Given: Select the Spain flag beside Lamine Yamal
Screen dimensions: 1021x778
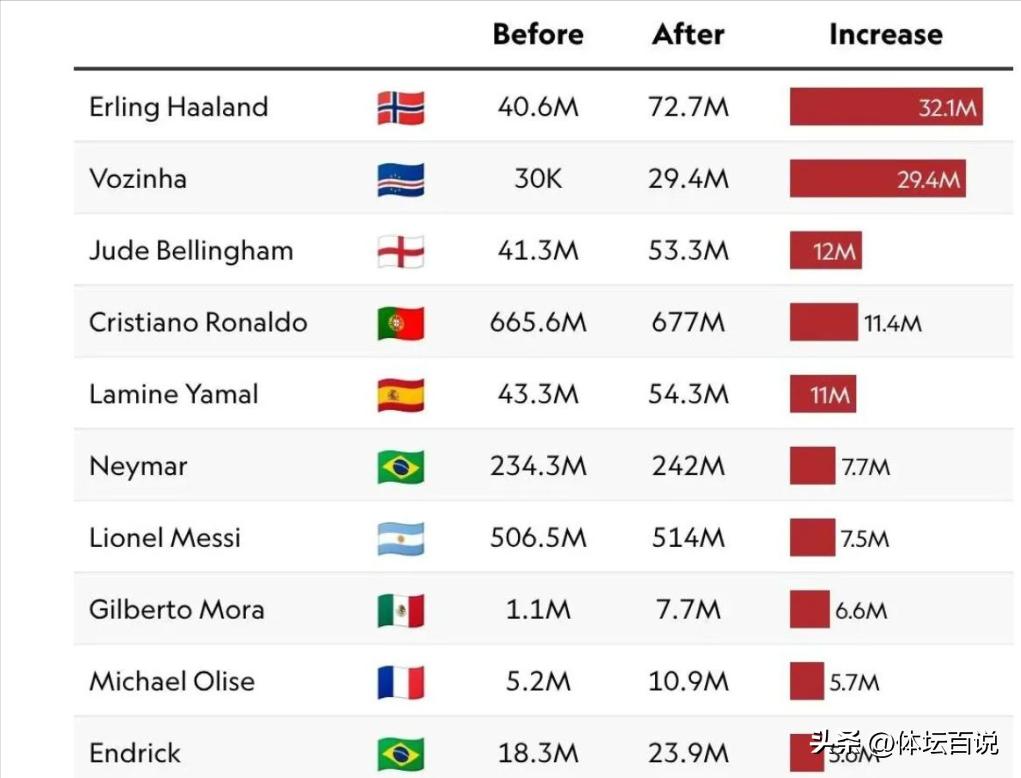Looking at the screenshot, I should click(400, 395).
